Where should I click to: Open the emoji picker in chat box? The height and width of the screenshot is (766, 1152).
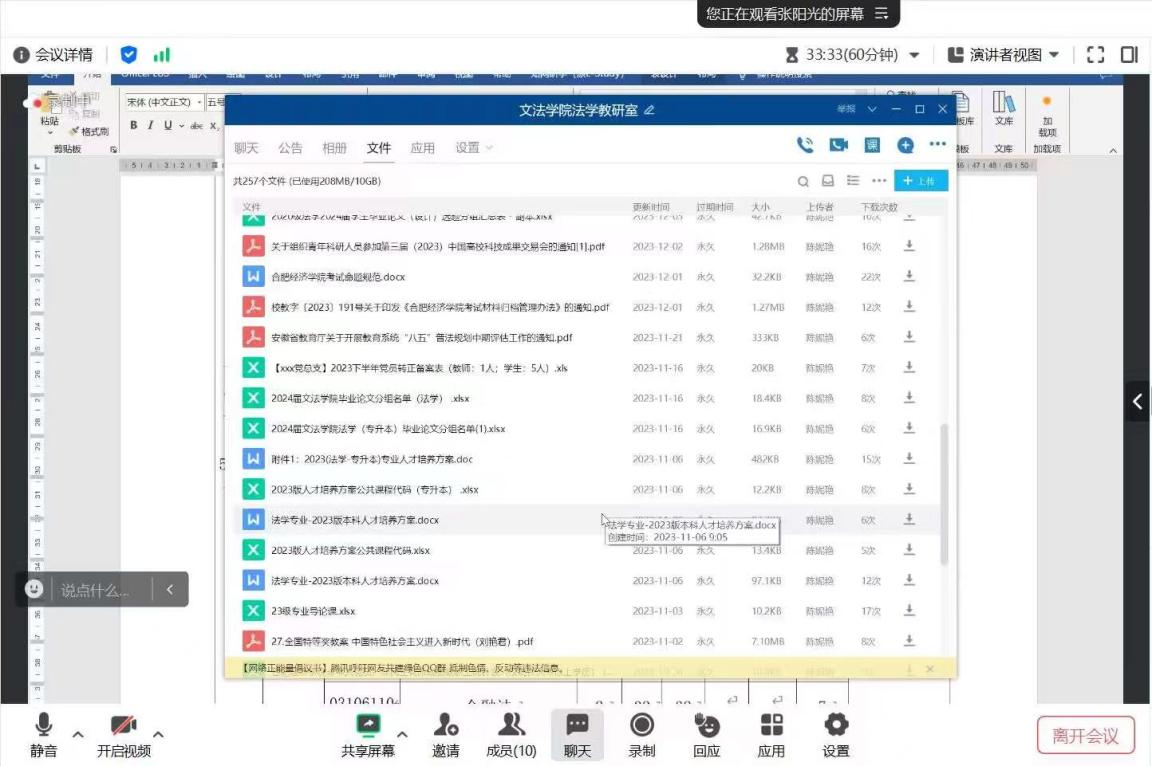[x=35, y=589]
